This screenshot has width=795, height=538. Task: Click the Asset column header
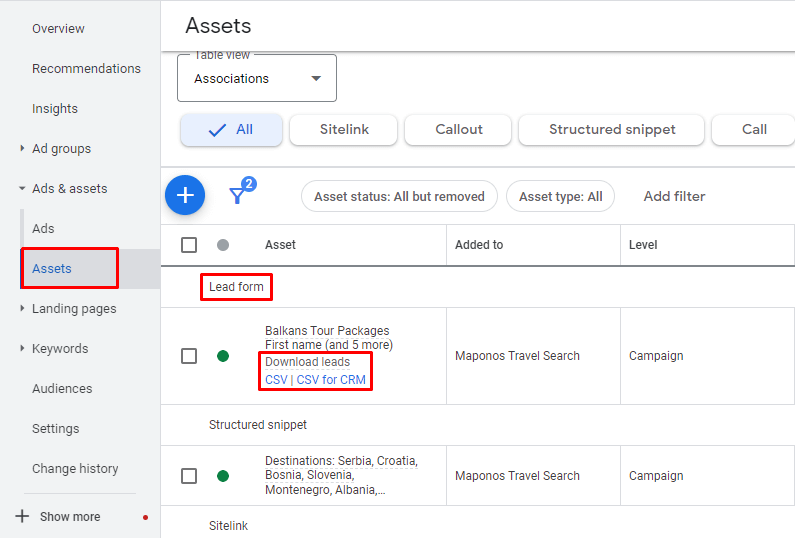[x=280, y=245]
